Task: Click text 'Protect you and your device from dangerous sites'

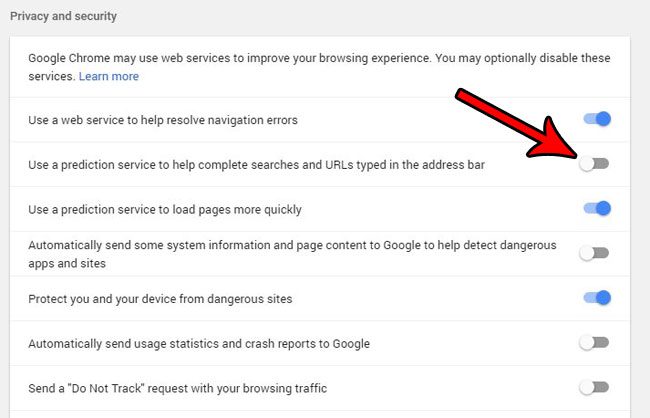Action: pos(160,299)
